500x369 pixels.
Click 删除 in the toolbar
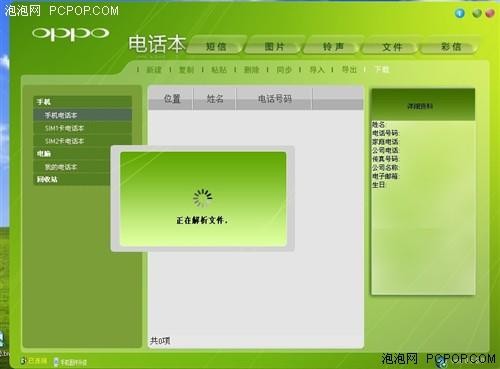pyautogui.click(x=252, y=70)
